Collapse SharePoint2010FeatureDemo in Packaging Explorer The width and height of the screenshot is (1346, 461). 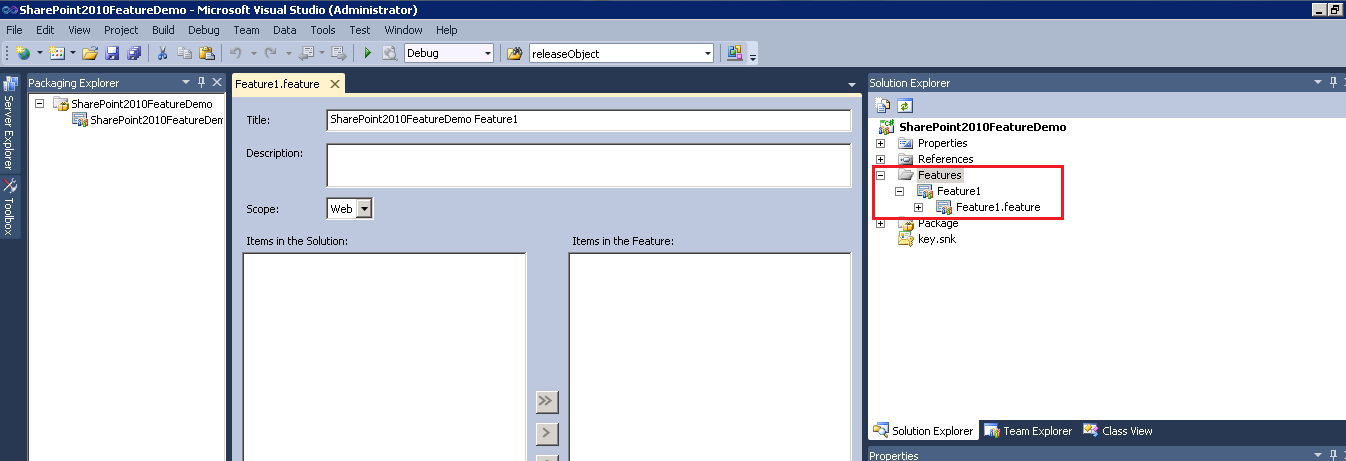click(38, 103)
